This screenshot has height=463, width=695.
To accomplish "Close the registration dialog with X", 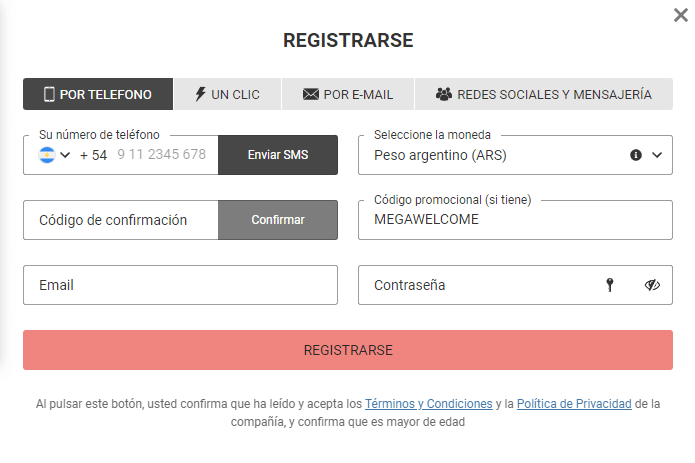I will click(681, 15).
